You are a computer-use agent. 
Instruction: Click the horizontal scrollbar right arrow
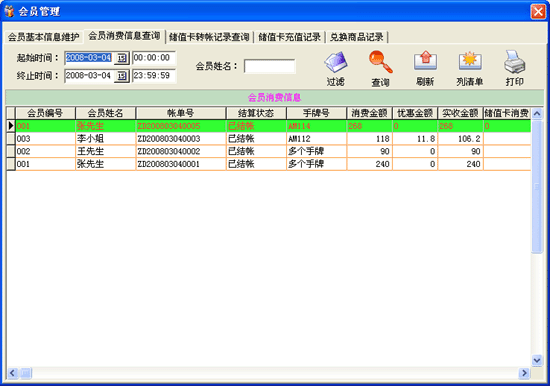pyautogui.click(x=524, y=373)
